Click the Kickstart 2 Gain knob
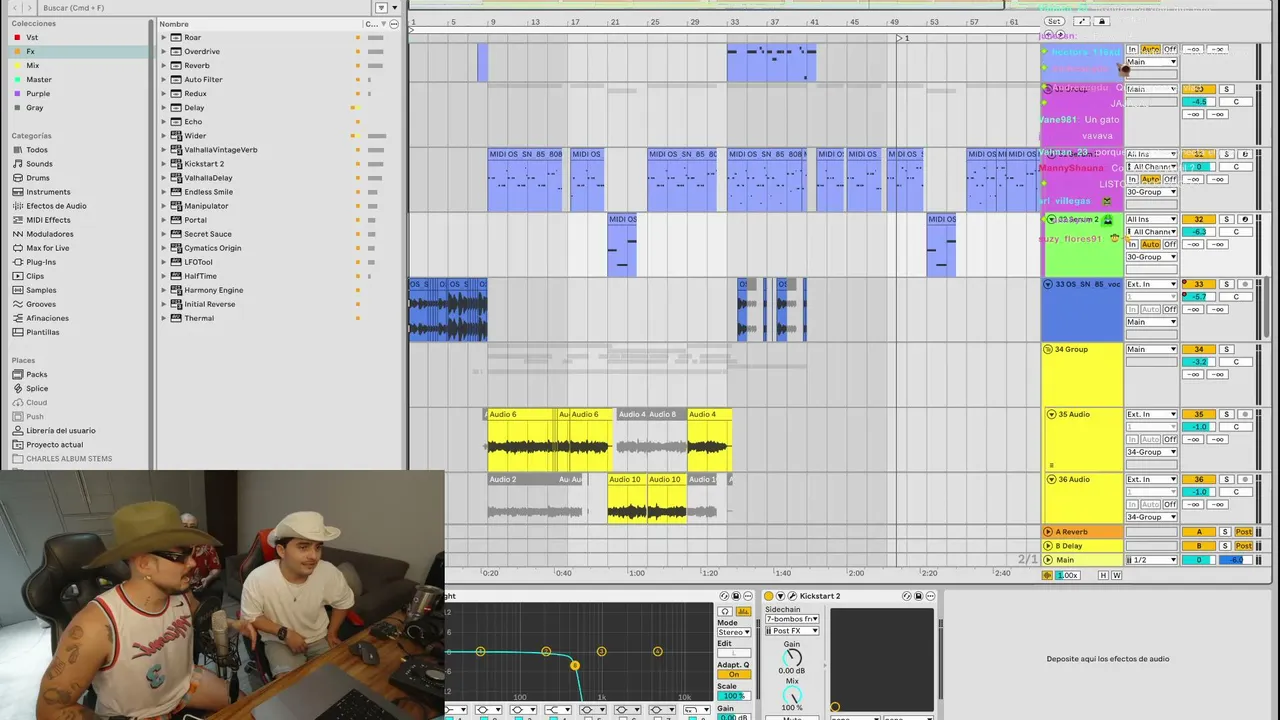 point(792,658)
